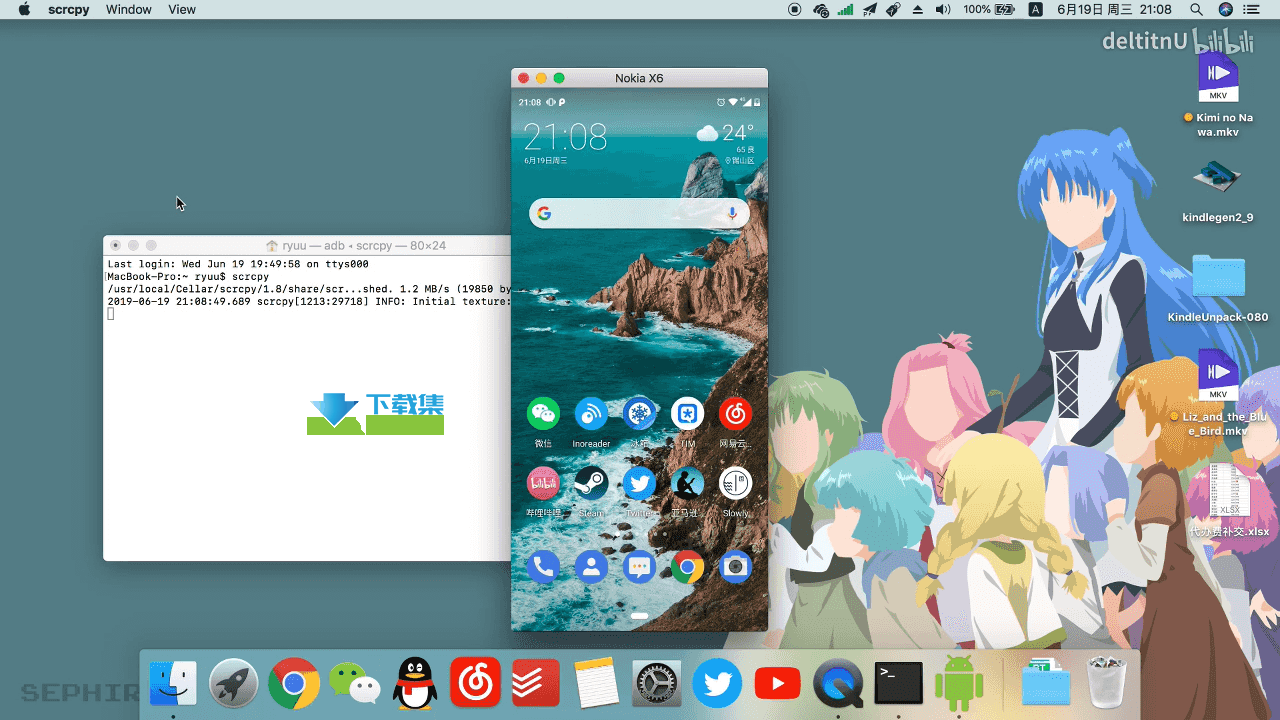Open Chrome in the phone's dock row
1280x720 pixels.
(x=687, y=567)
